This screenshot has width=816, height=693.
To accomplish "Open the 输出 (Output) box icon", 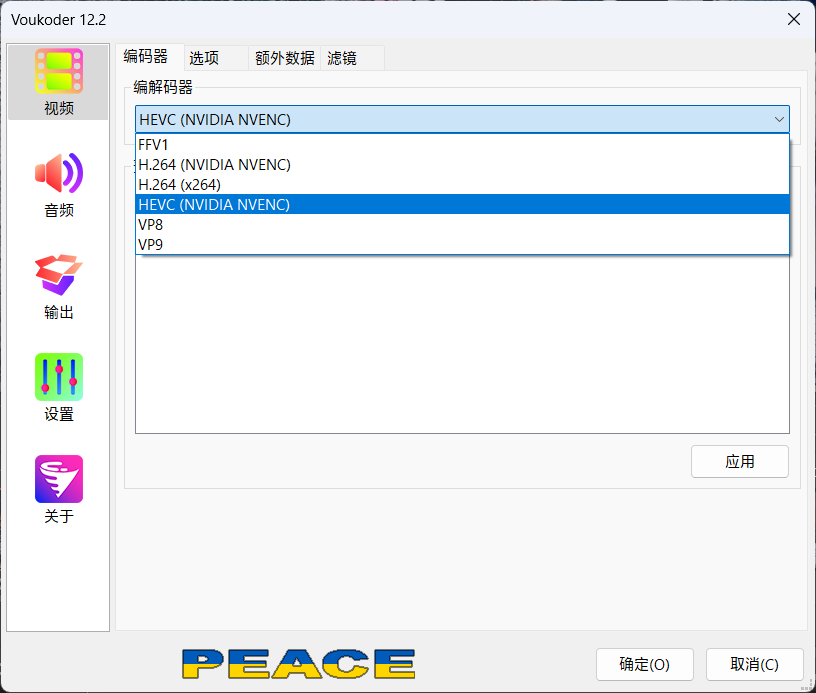I will (59, 276).
